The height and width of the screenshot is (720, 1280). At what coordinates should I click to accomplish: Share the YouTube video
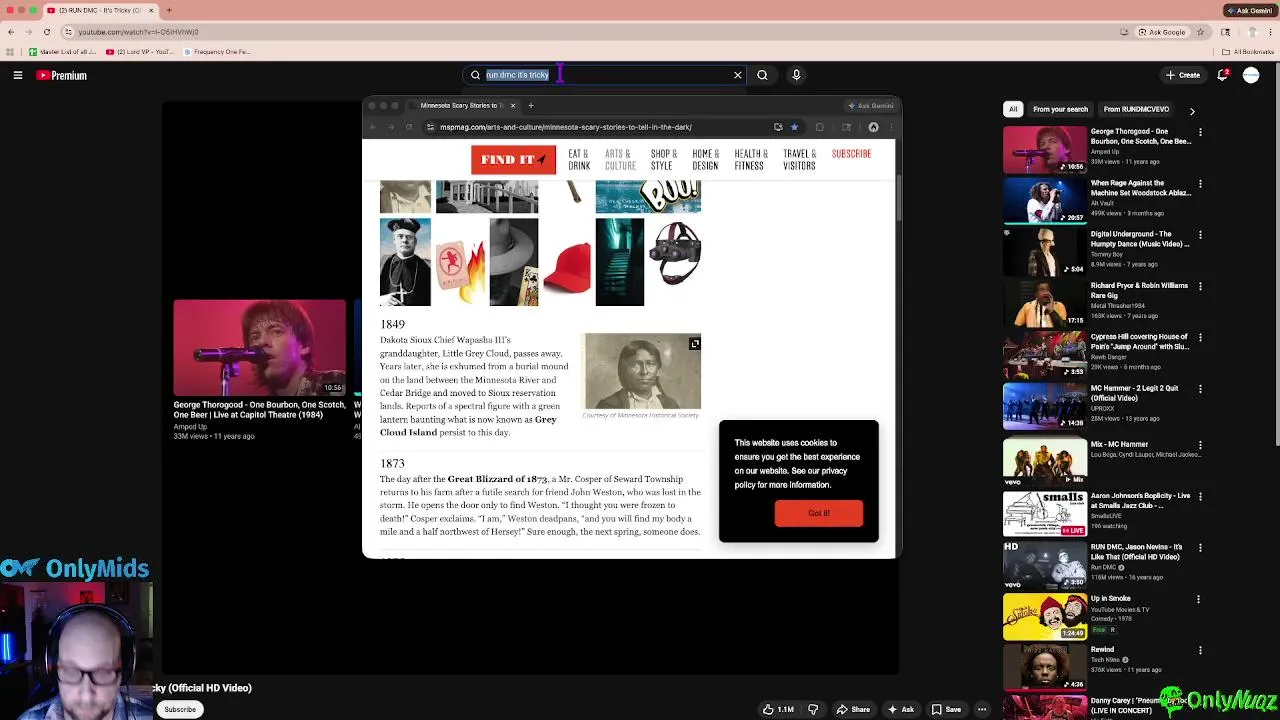click(853, 709)
